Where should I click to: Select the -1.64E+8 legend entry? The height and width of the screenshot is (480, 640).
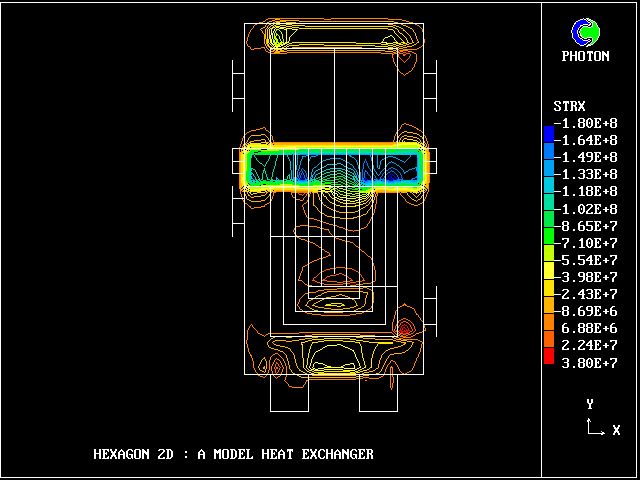pyautogui.click(x=588, y=140)
